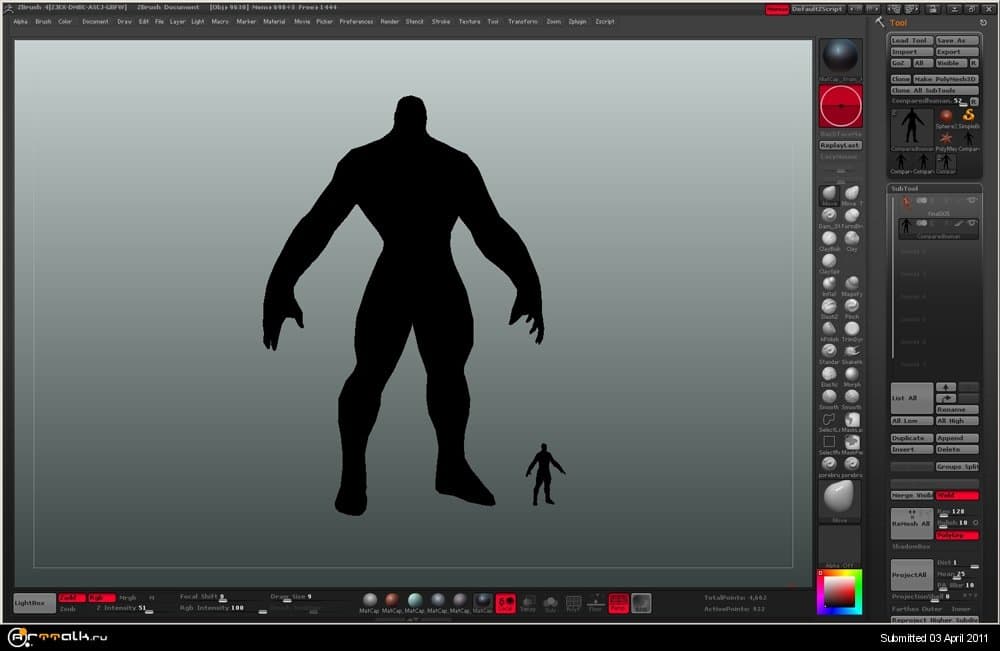The image size is (1000, 651).
Task: Click the Load Tool button
Action: click(x=910, y=41)
